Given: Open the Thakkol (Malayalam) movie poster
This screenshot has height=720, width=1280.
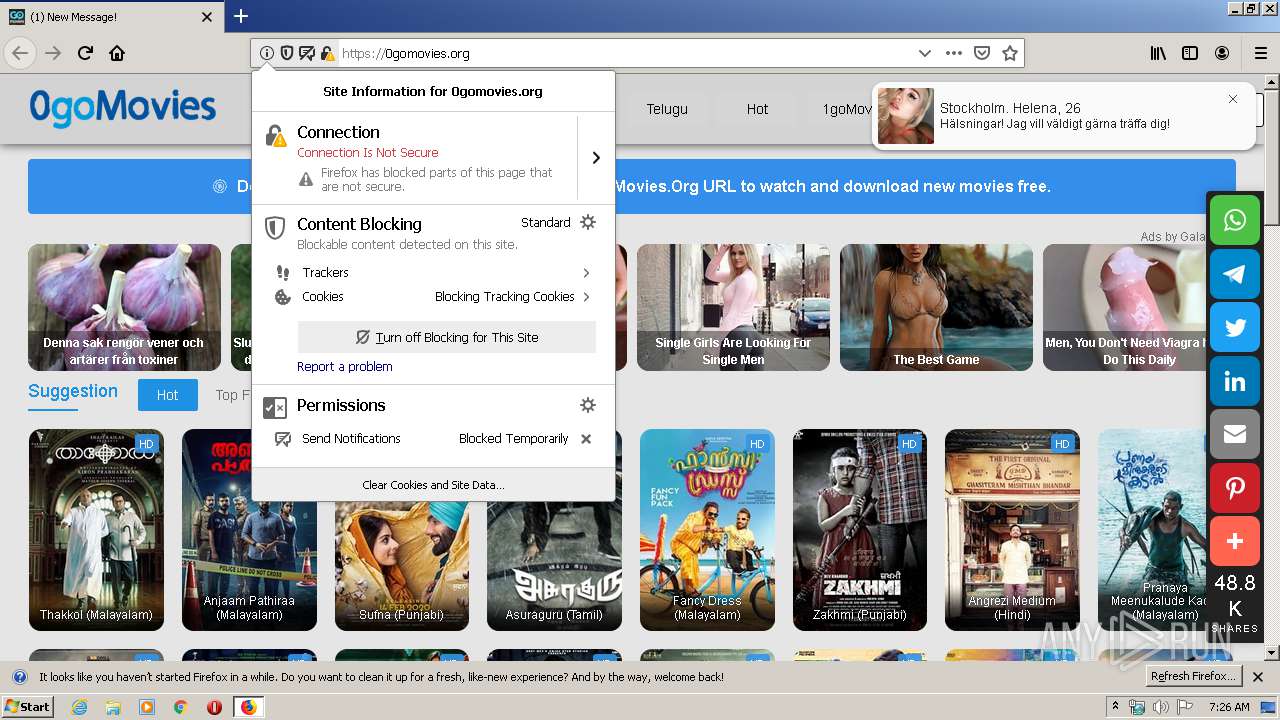Looking at the screenshot, I should coord(96,530).
